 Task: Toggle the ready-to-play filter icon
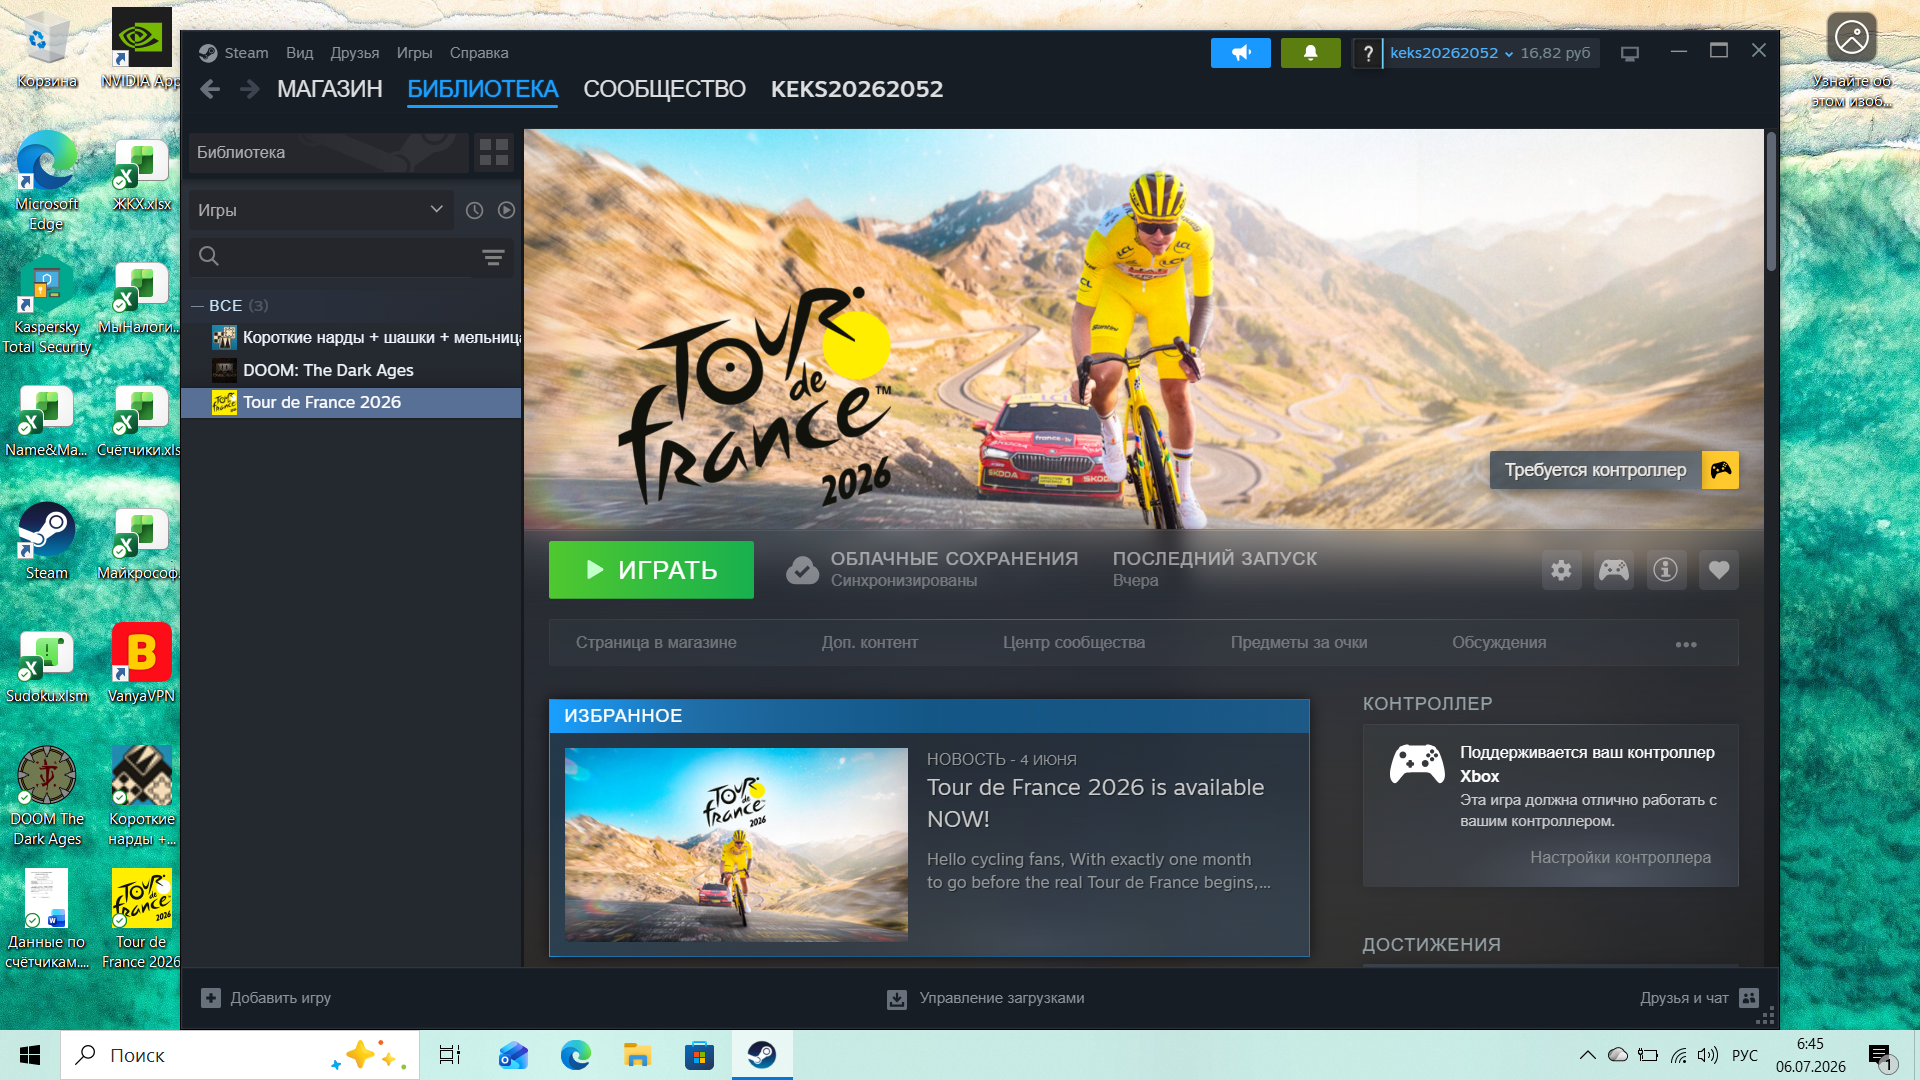[506, 210]
